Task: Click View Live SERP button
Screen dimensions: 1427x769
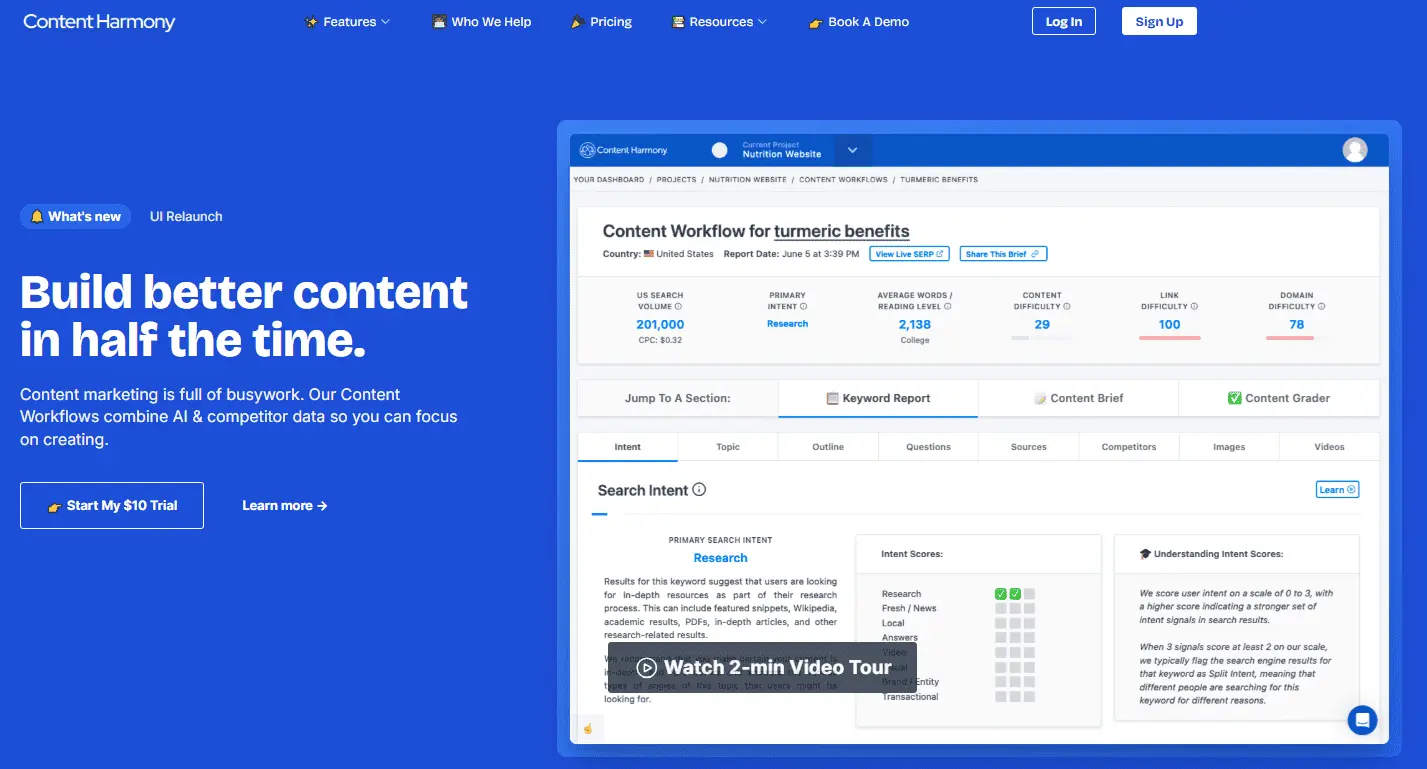Action: click(909, 254)
